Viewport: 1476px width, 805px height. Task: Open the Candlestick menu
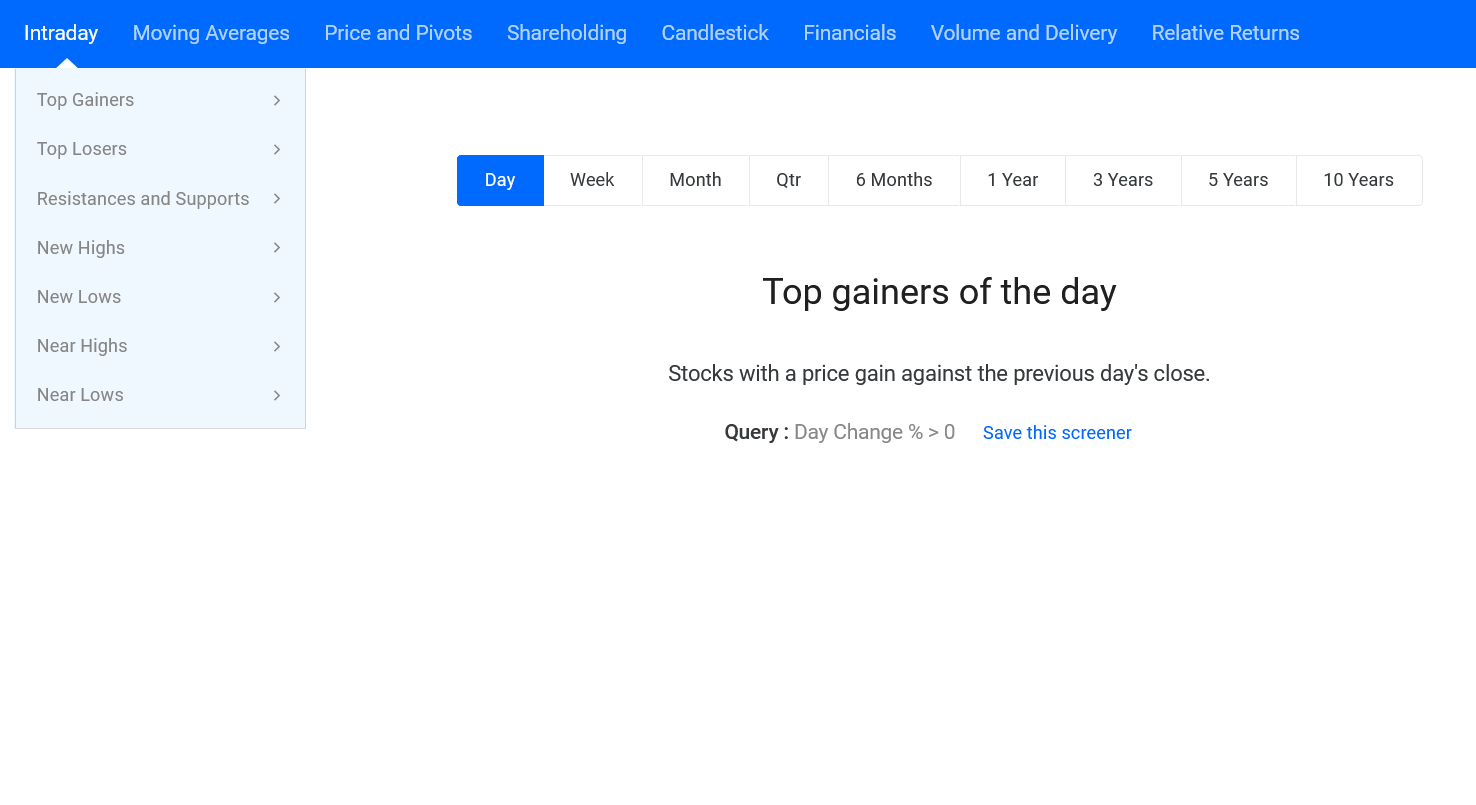tap(715, 33)
